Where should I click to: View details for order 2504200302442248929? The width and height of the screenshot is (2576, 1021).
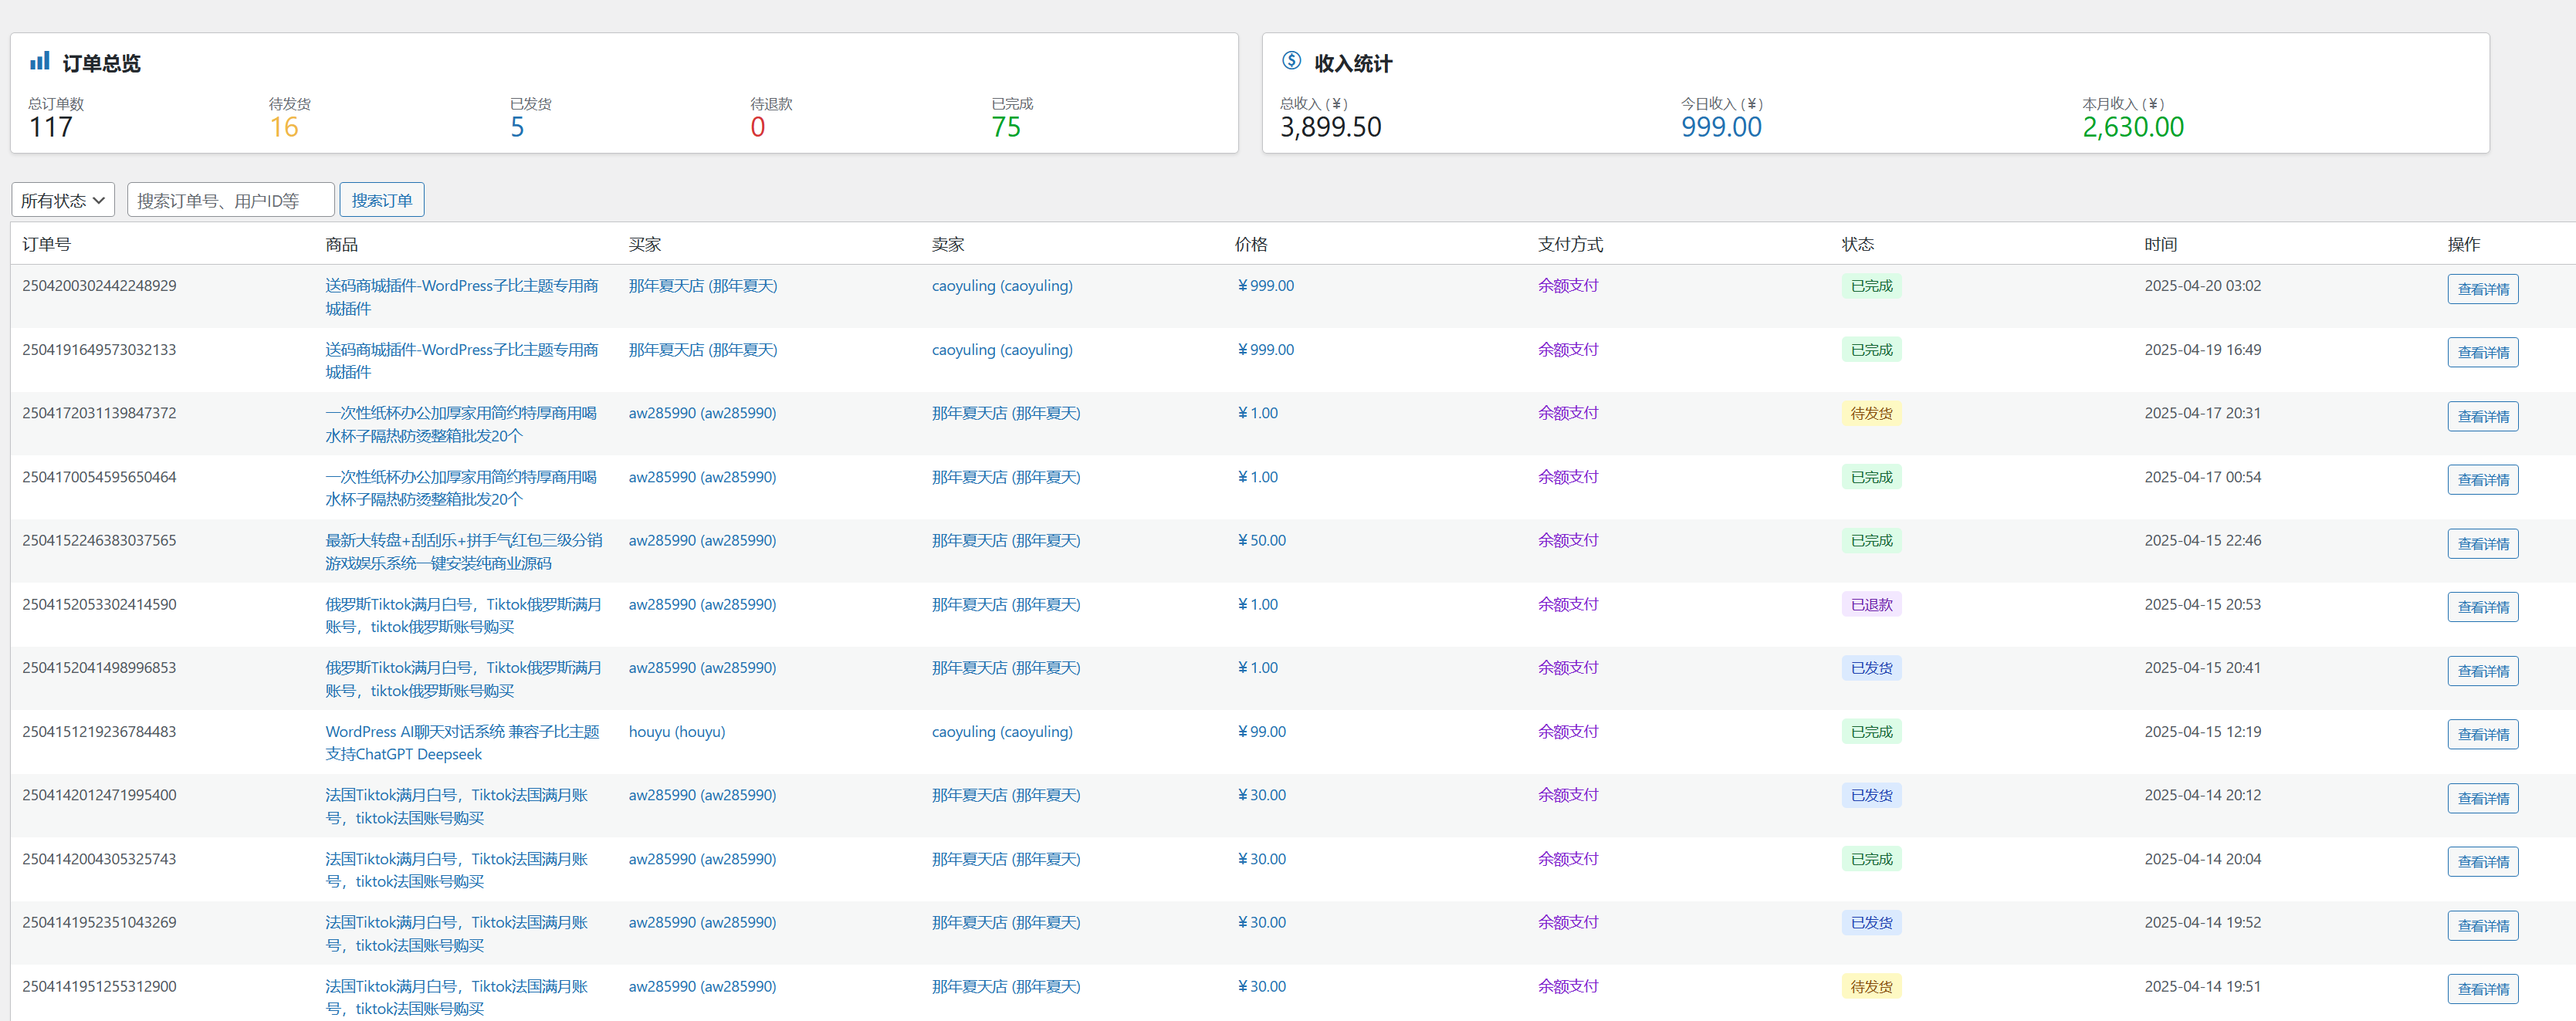(2483, 289)
